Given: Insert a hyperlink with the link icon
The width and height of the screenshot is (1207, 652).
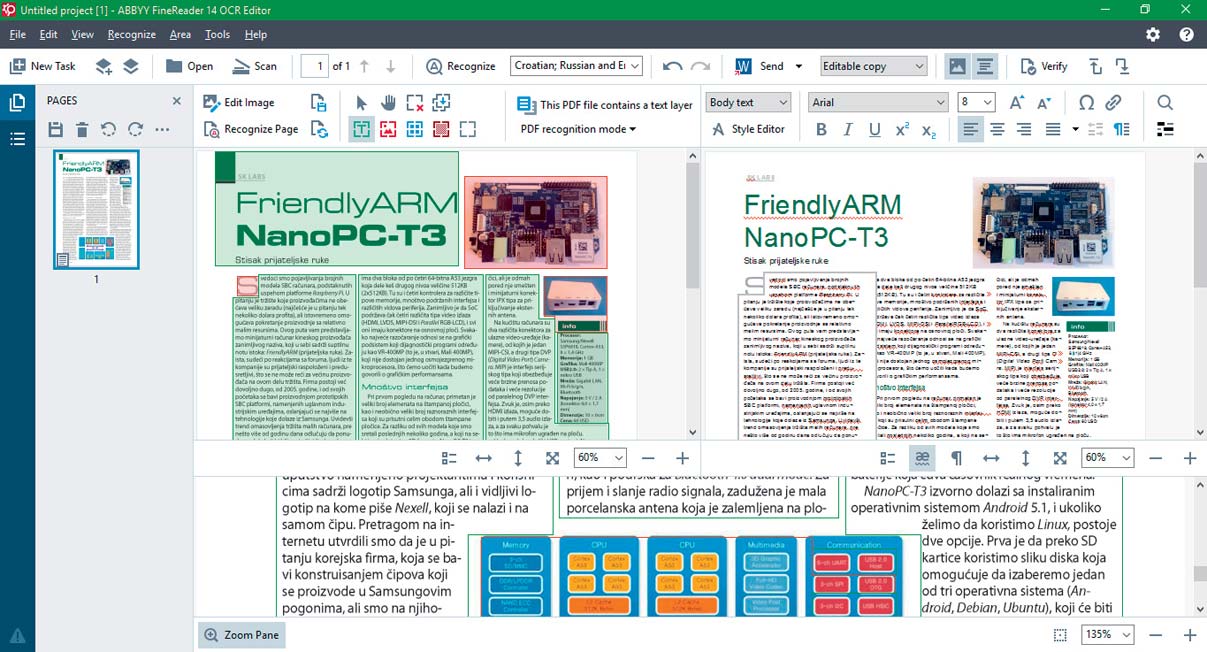Looking at the screenshot, I should coord(1113,102).
